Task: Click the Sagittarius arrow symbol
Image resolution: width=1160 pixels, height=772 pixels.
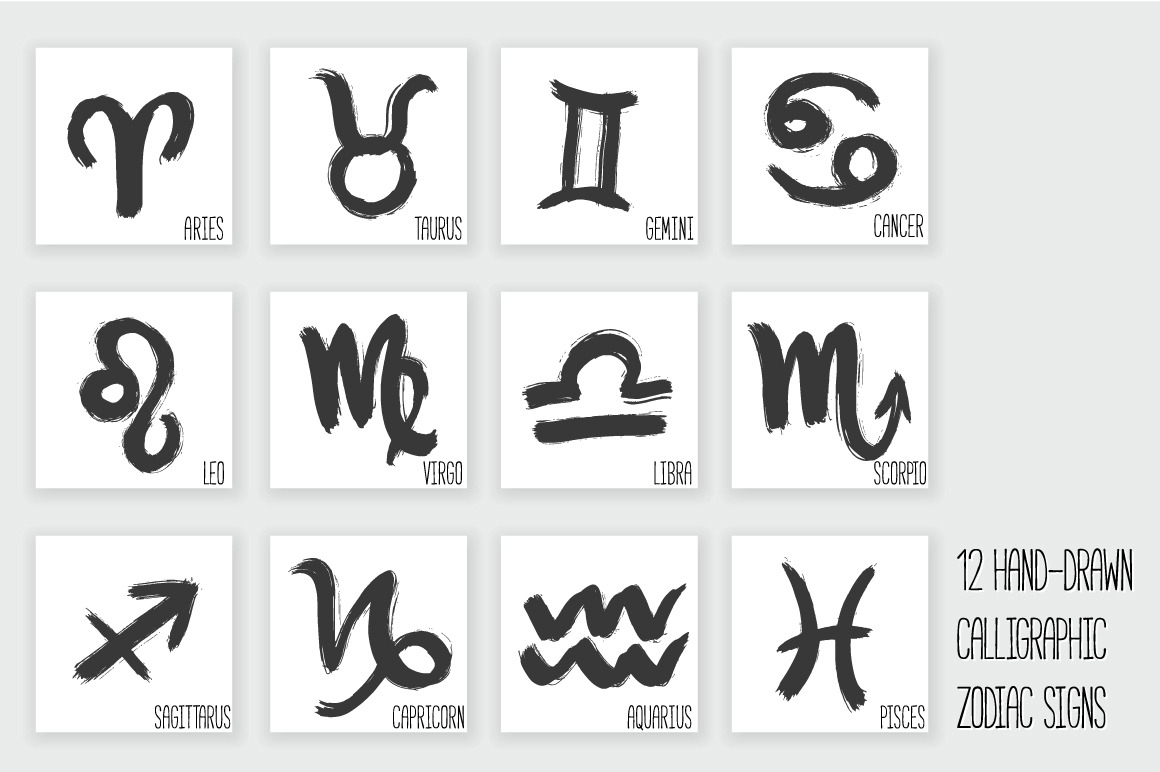Action: point(137,631)
